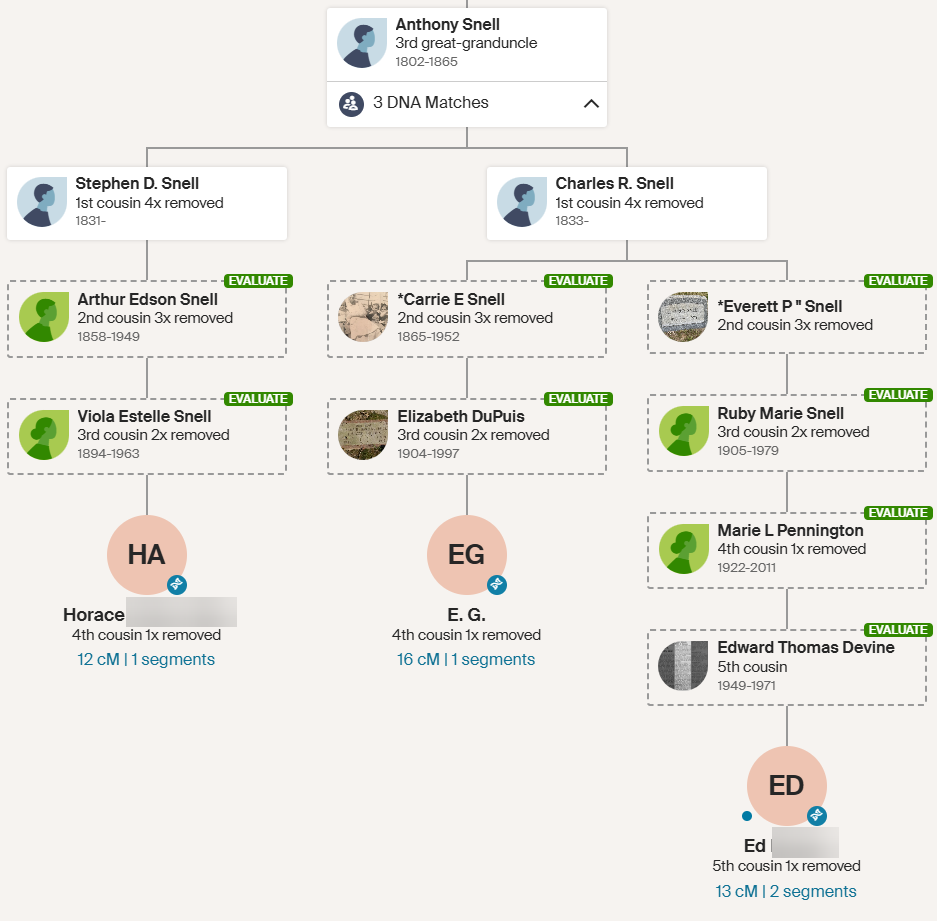Click the DNA badge on EG circle
937x921 pixels.
(x=497, y=584)
